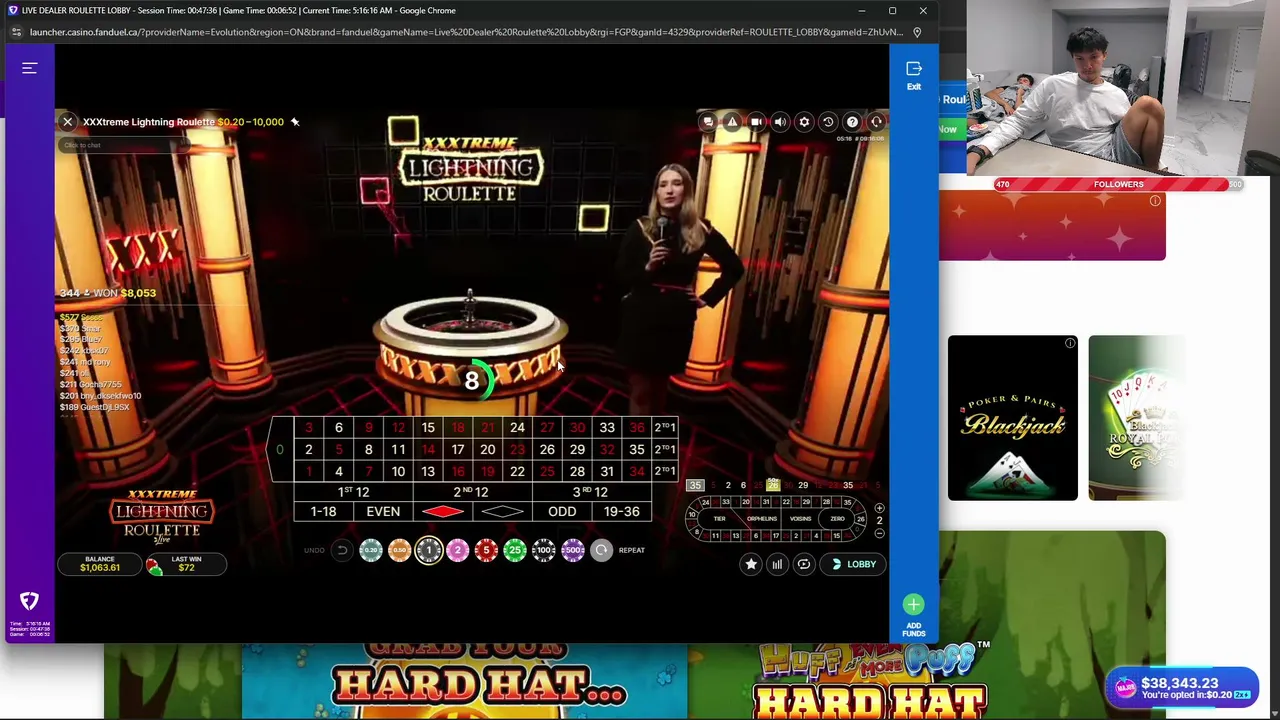This screenshot has height=720, width=1280.
Task: Place a chip on green 0
Action: pos(280,449)
